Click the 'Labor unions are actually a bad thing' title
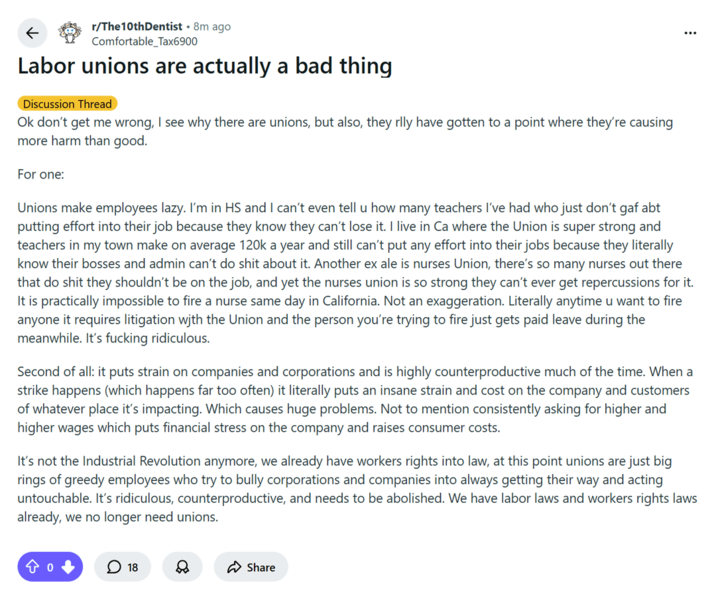Image resolution: width=716 pixels, height=589 pixels. (x=205, y=67)
